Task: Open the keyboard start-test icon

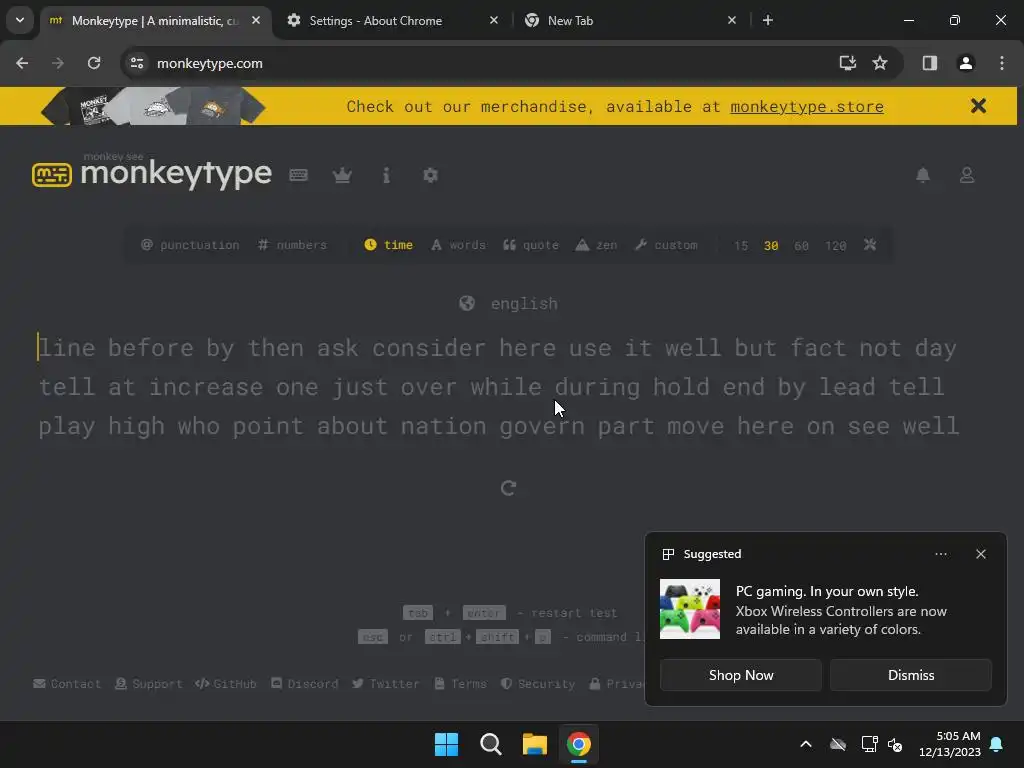Action: pyautogui.click(x=298, y=175)
